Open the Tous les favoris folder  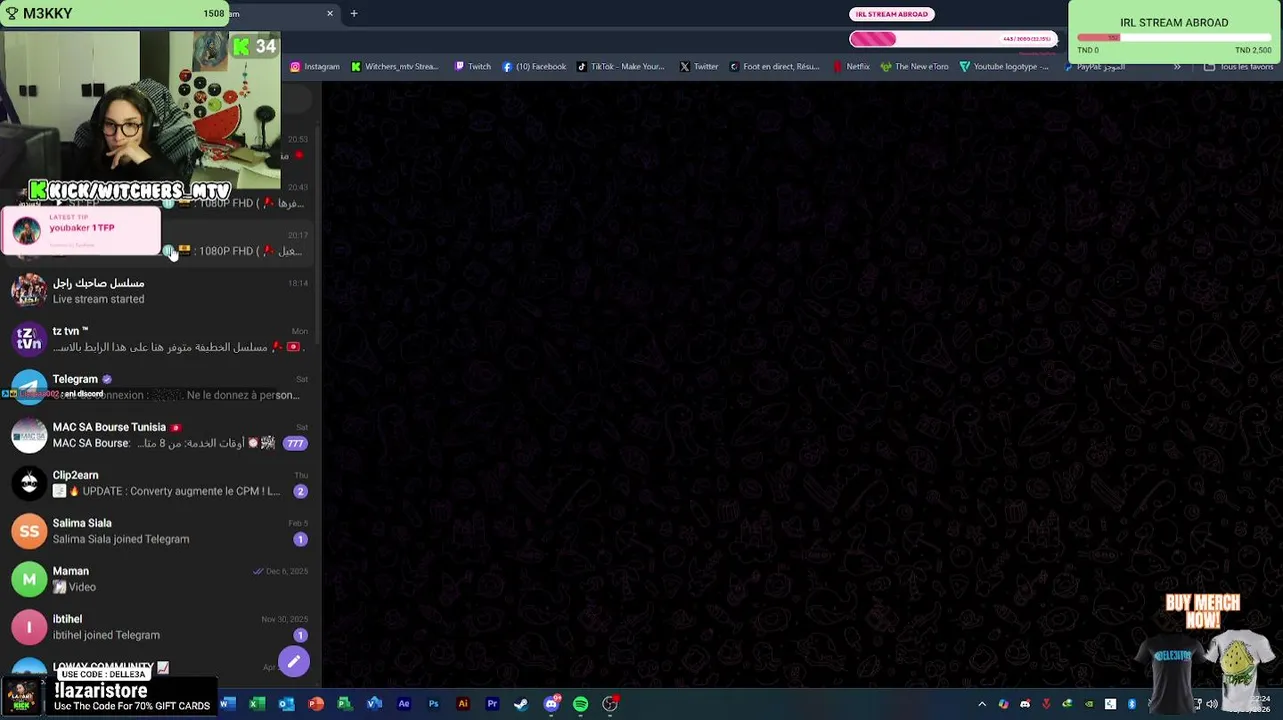[1238, 67]
